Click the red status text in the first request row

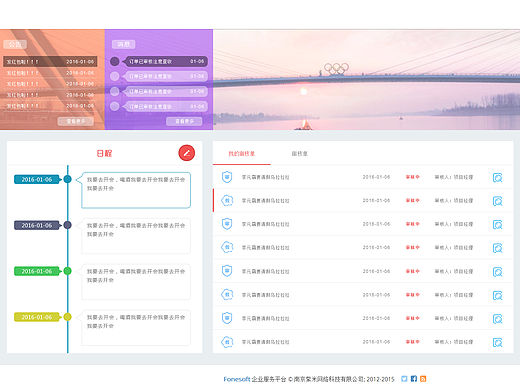pyautogui.click(x=412, y=177)
